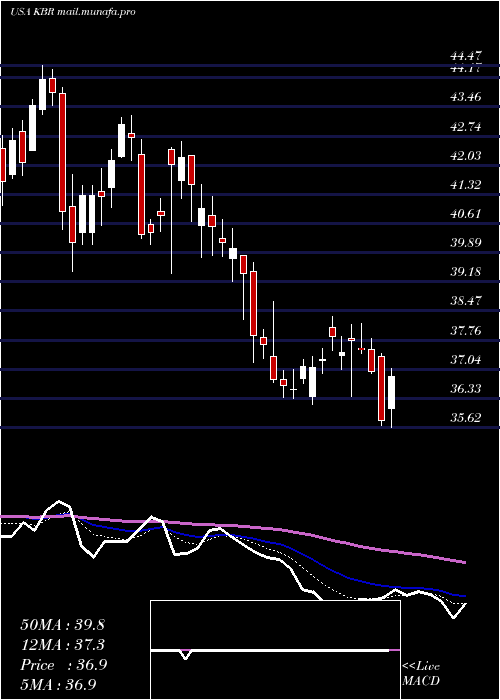Click the tall red candle dropping from 43.7

62,152
